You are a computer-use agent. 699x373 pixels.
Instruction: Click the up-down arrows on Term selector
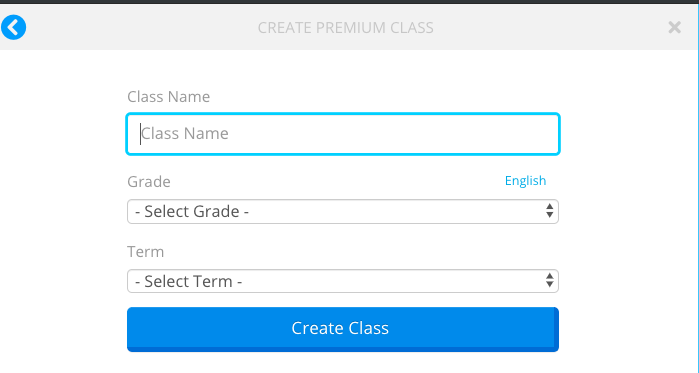pos(549,281)
